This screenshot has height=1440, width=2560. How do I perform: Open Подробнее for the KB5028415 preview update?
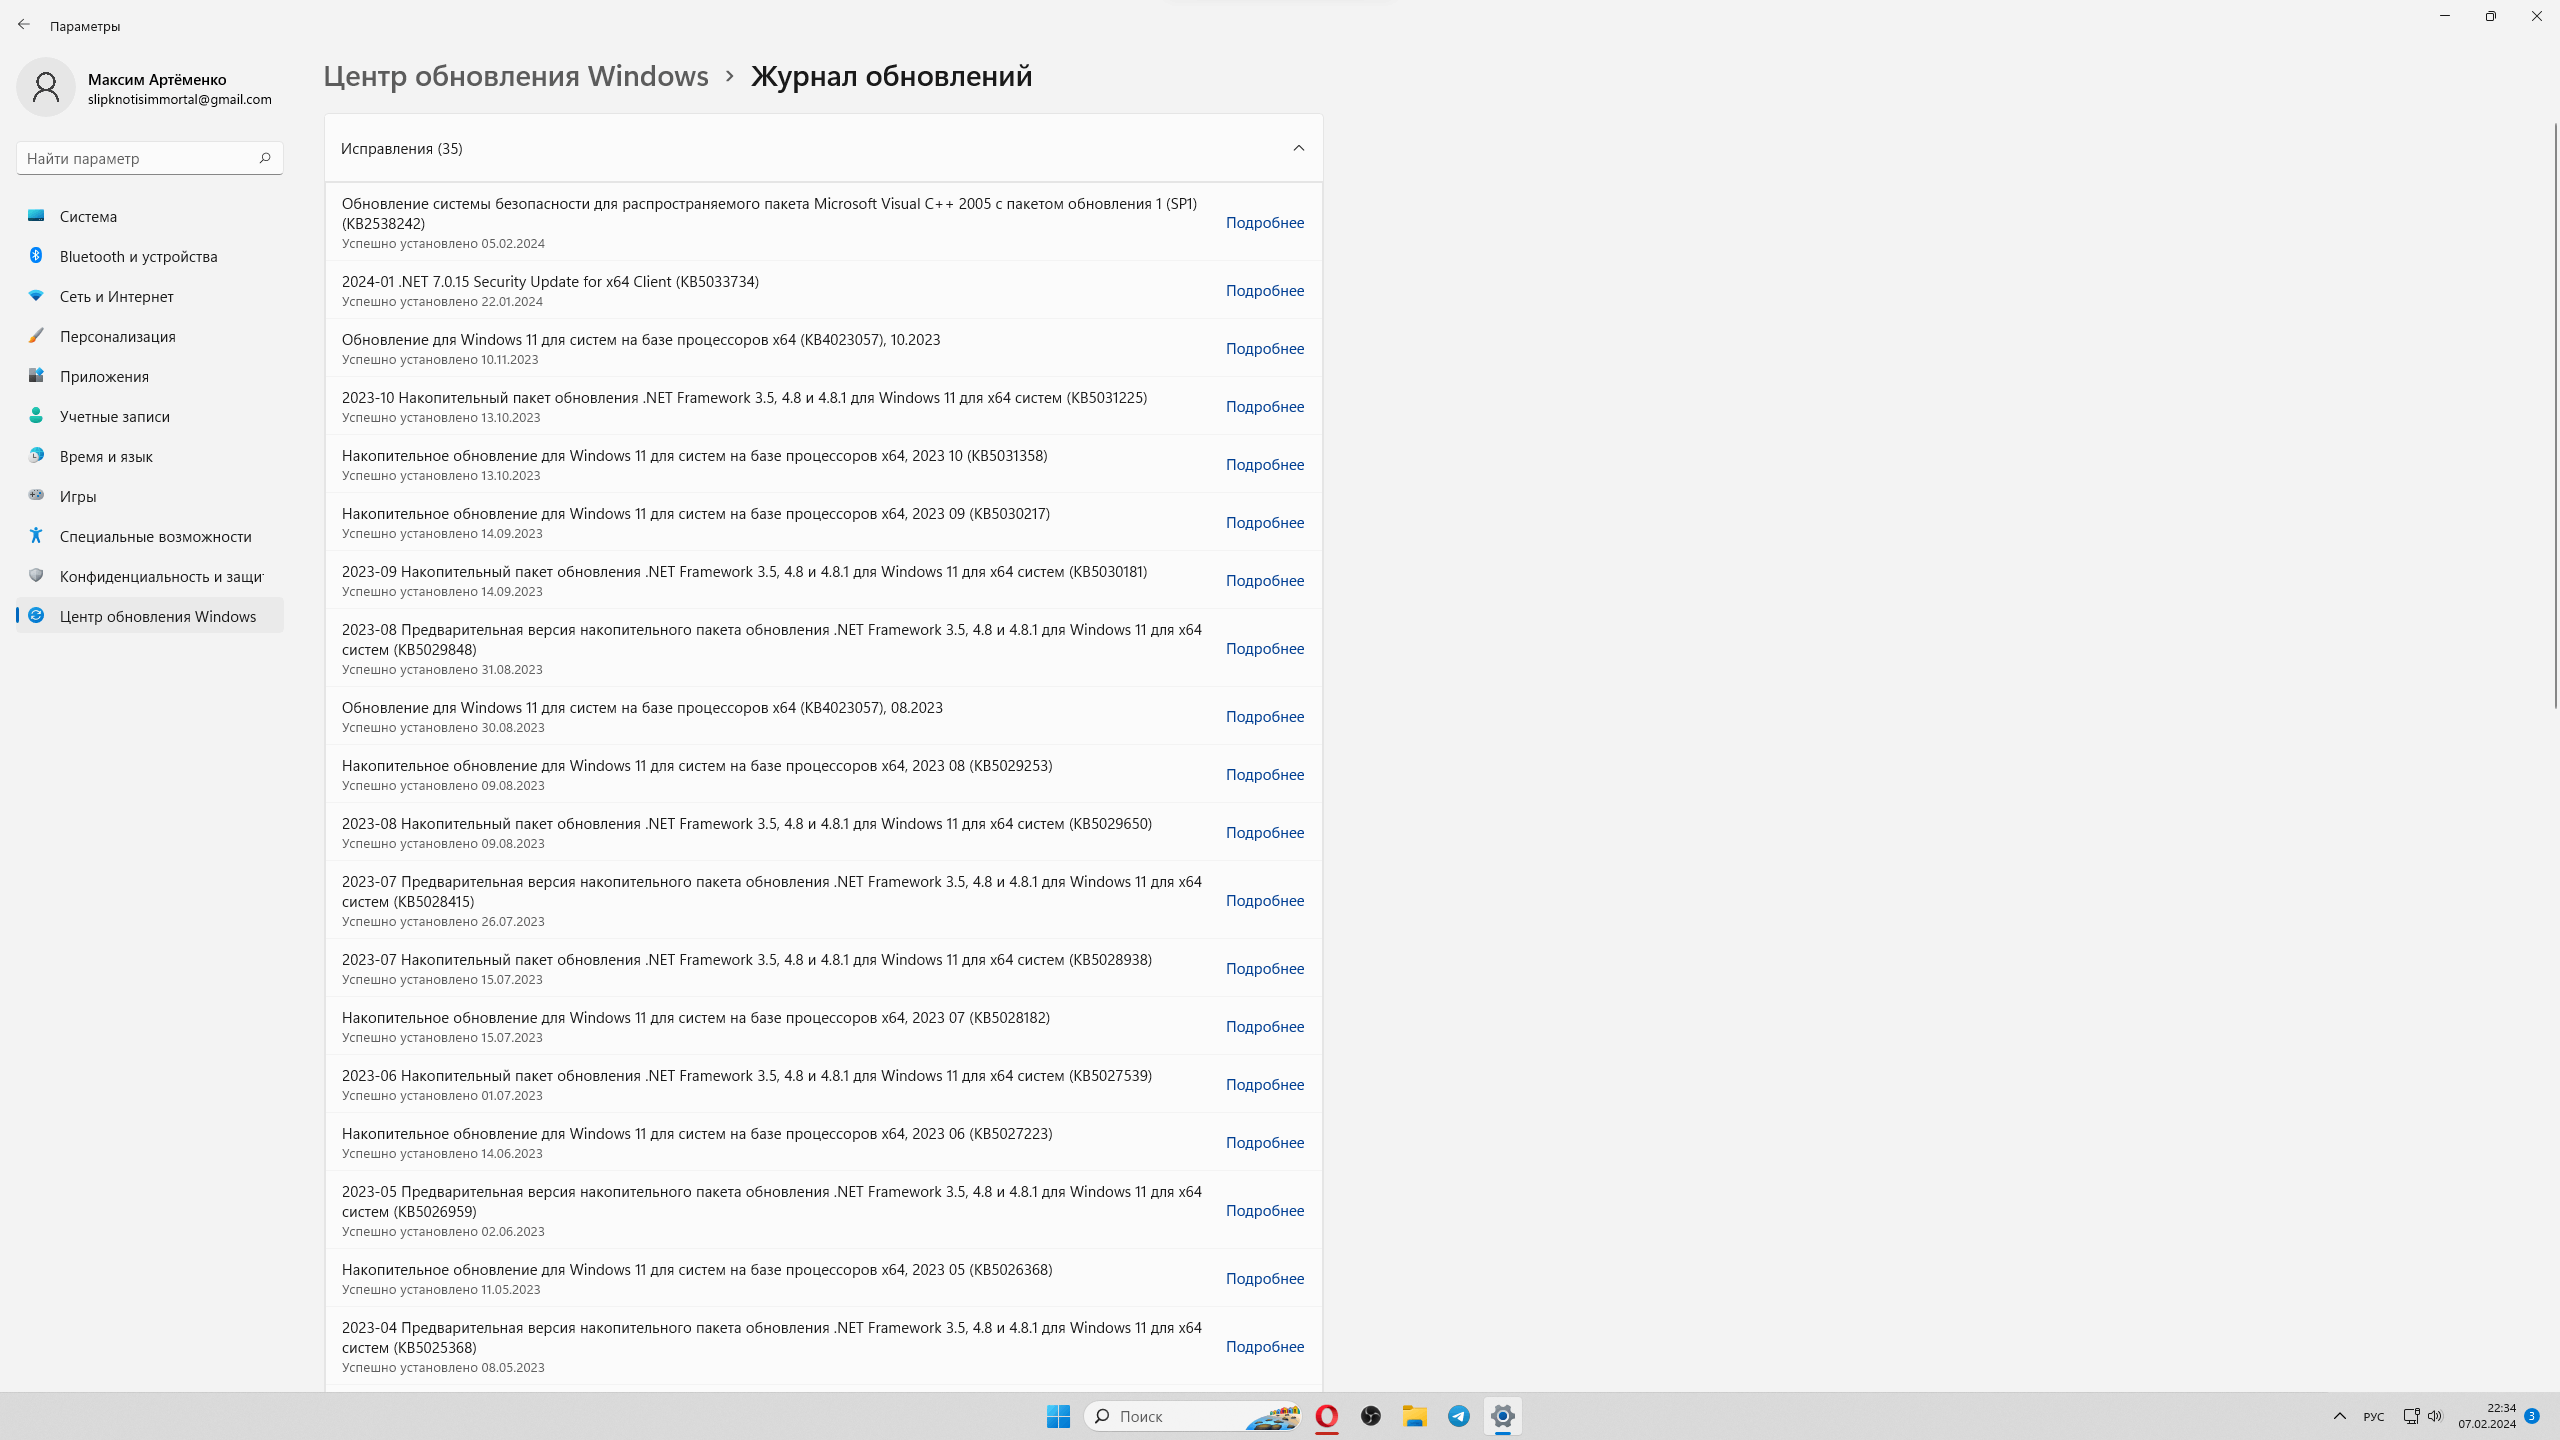click(x=1265, y=900)
